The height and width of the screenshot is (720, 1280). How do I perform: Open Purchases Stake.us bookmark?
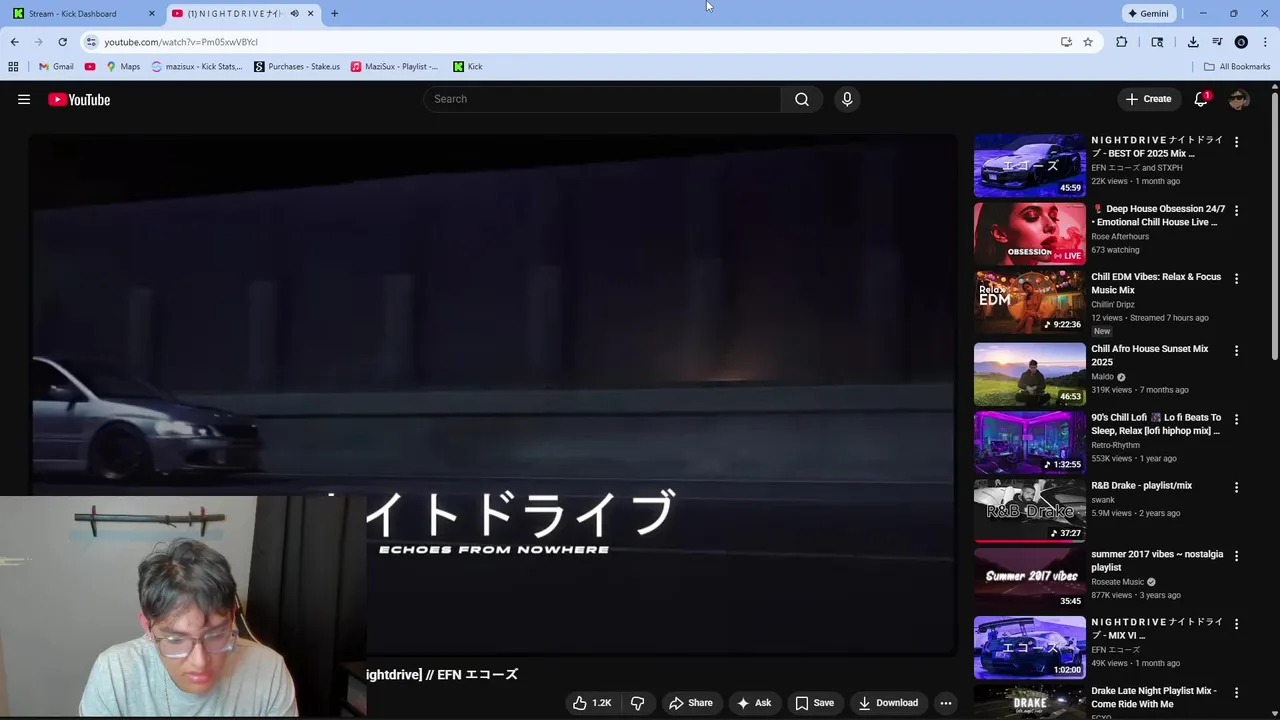[x=297, y=67]
